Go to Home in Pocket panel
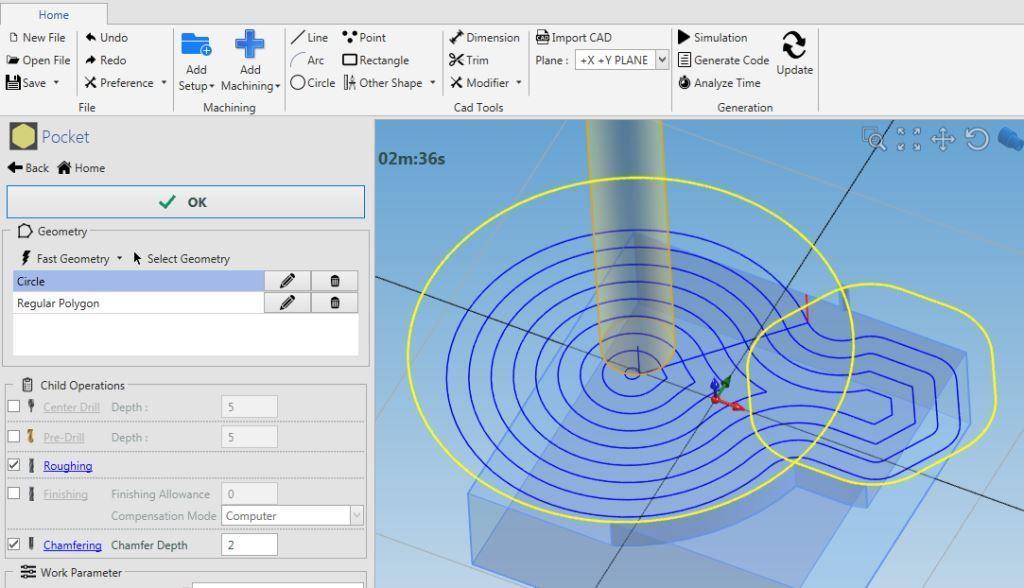The image size is (1024, 588). [82, 168]
